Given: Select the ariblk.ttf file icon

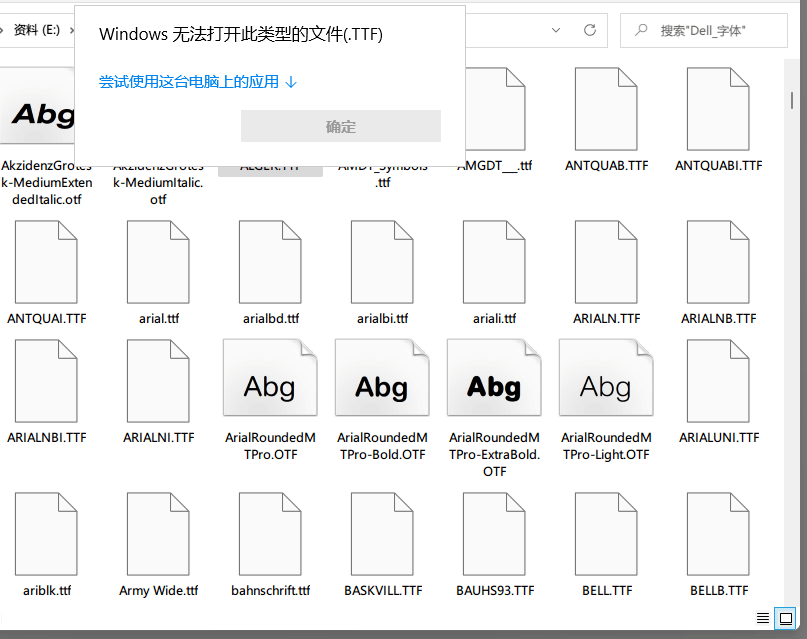Looking at the screenshot, I should point(46,534).
